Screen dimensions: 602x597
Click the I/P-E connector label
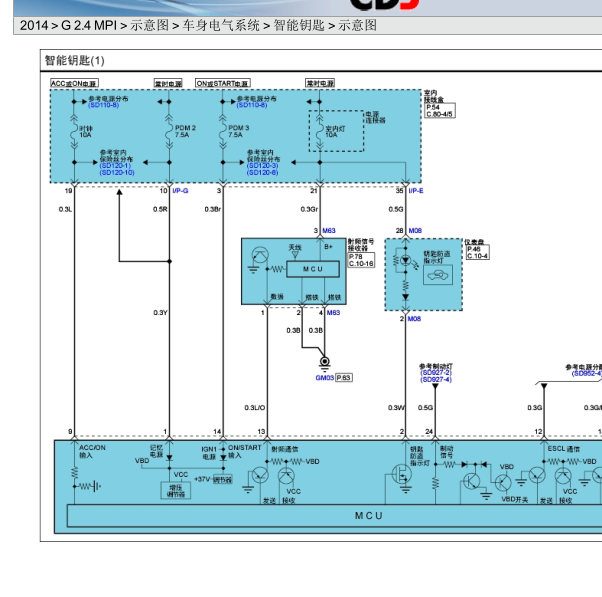click(416, 191)
